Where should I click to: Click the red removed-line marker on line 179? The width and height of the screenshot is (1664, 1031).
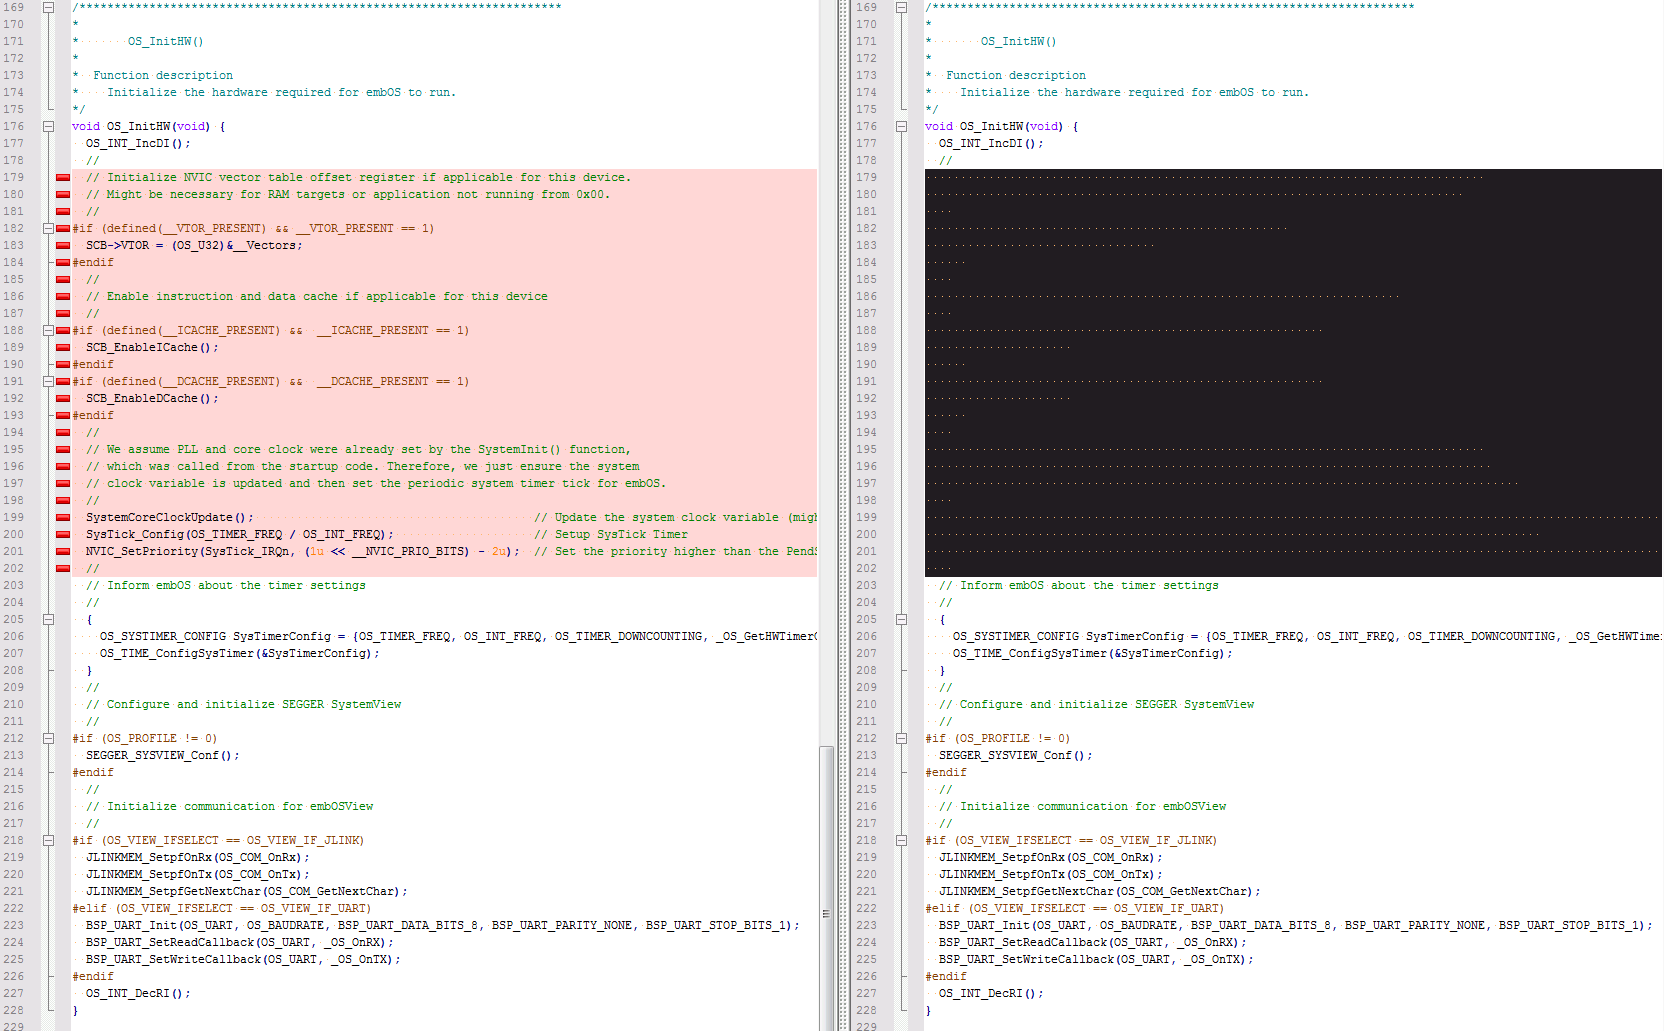tap(63, 177)
